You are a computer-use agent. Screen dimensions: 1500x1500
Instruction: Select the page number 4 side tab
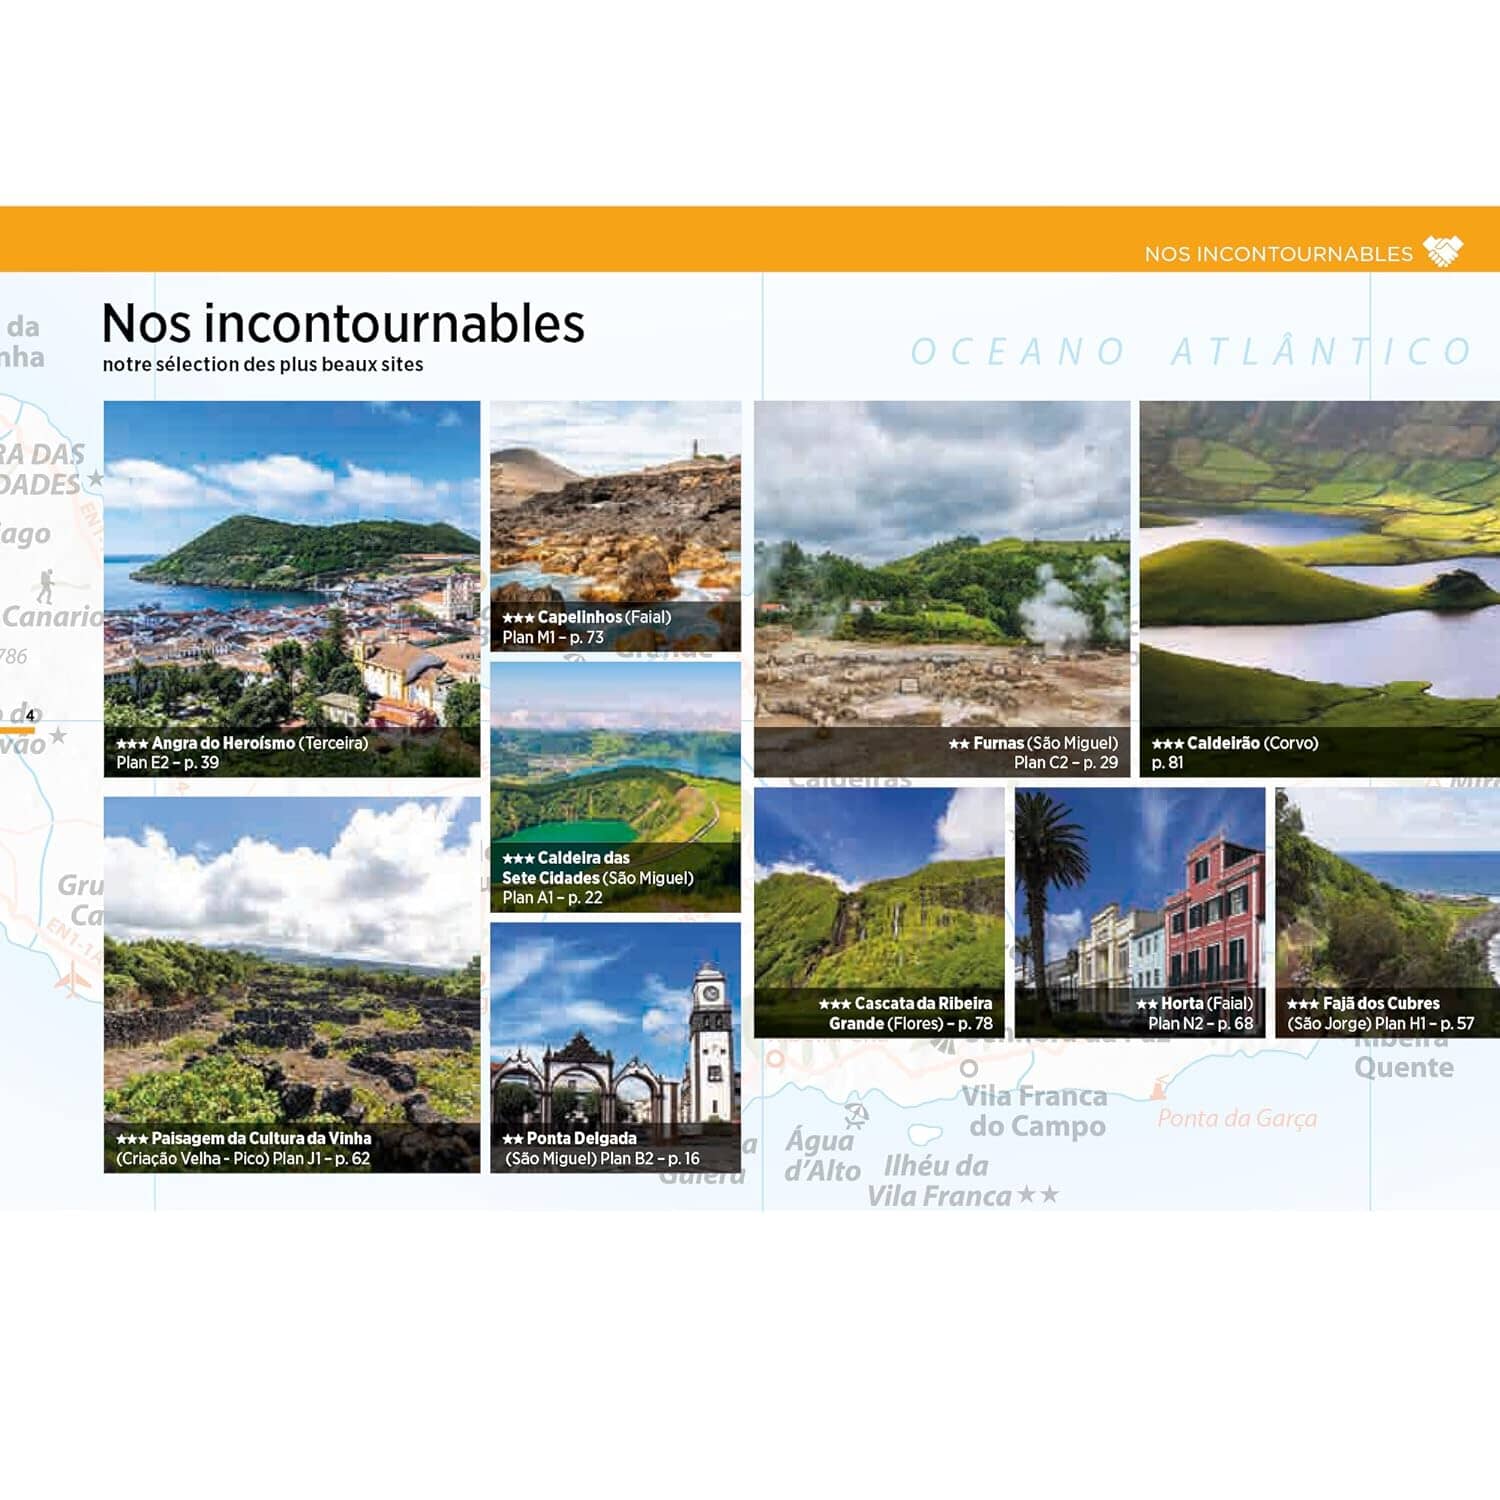(x=29, y=715)
